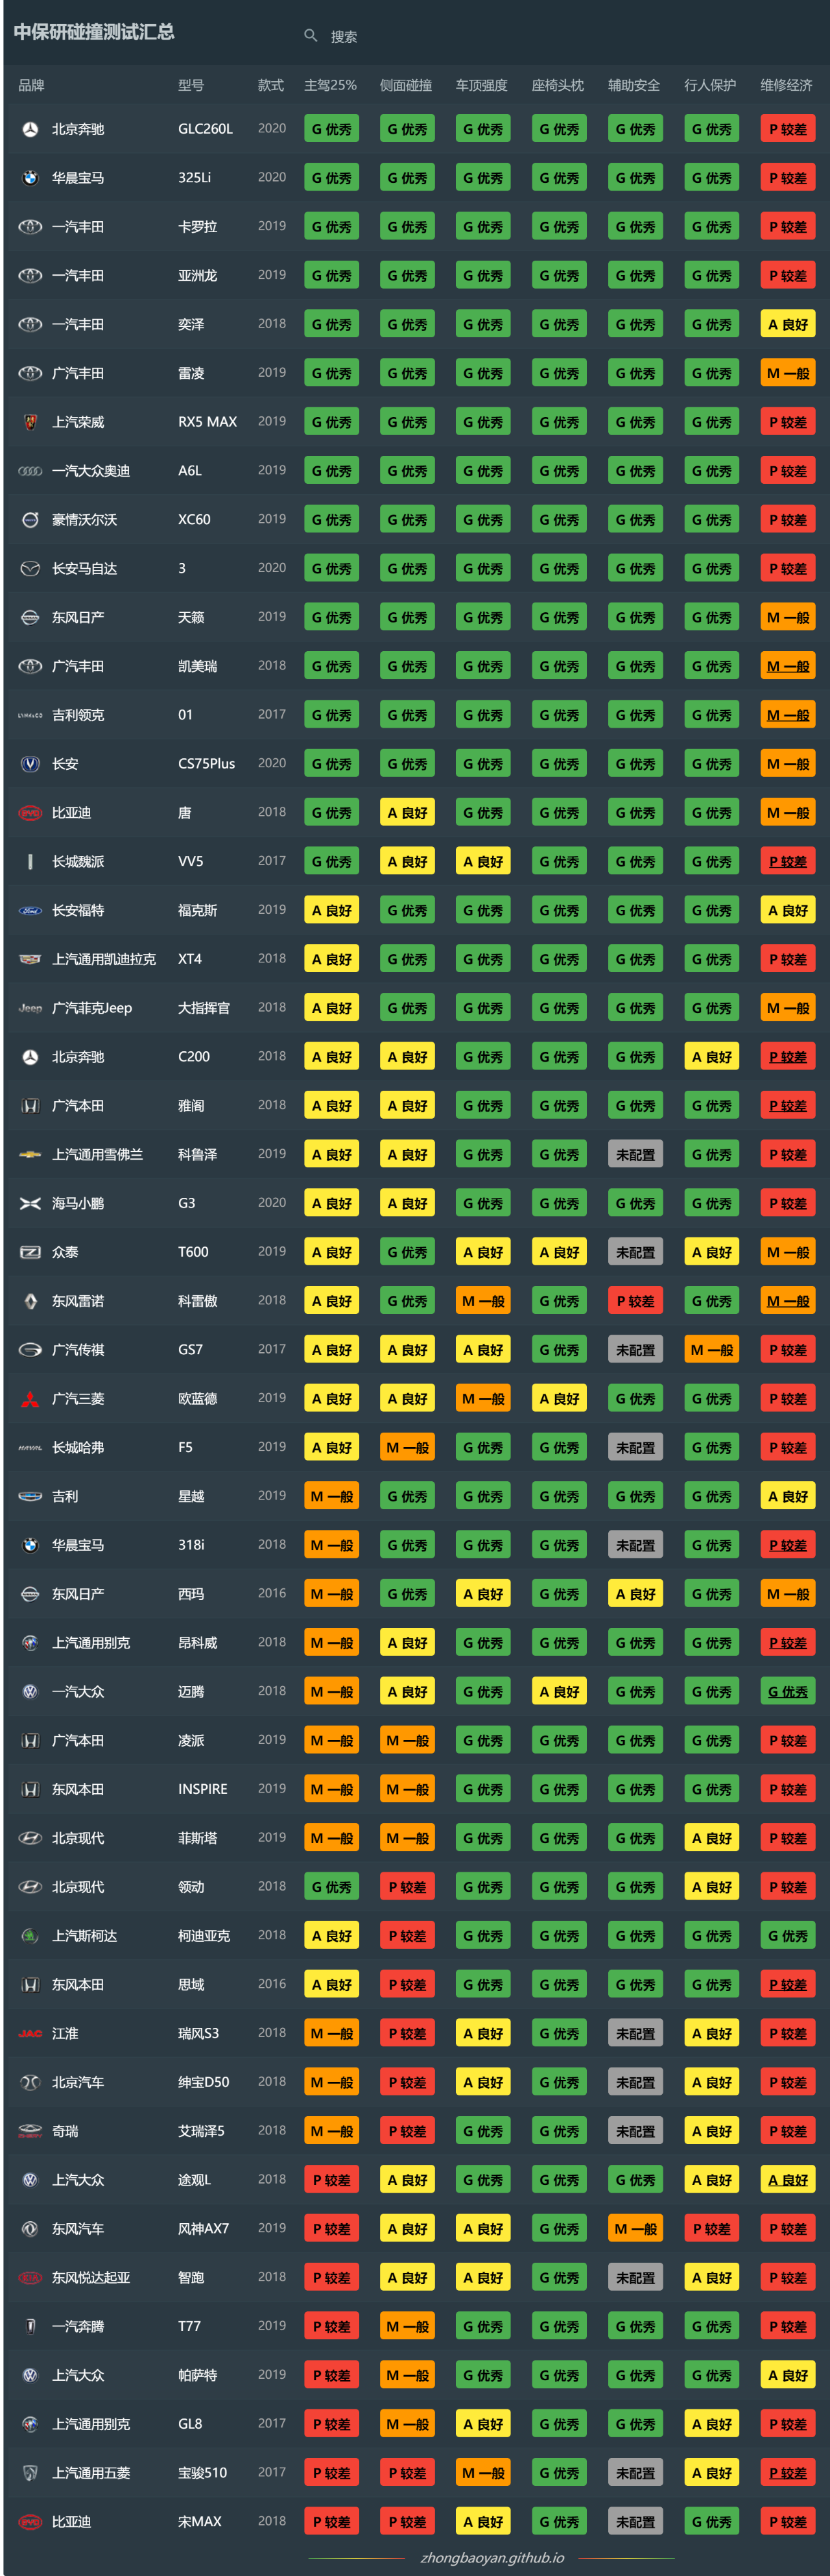Open the 迈腾 row's underlined G 优秀 link

tap(788, 1692)
